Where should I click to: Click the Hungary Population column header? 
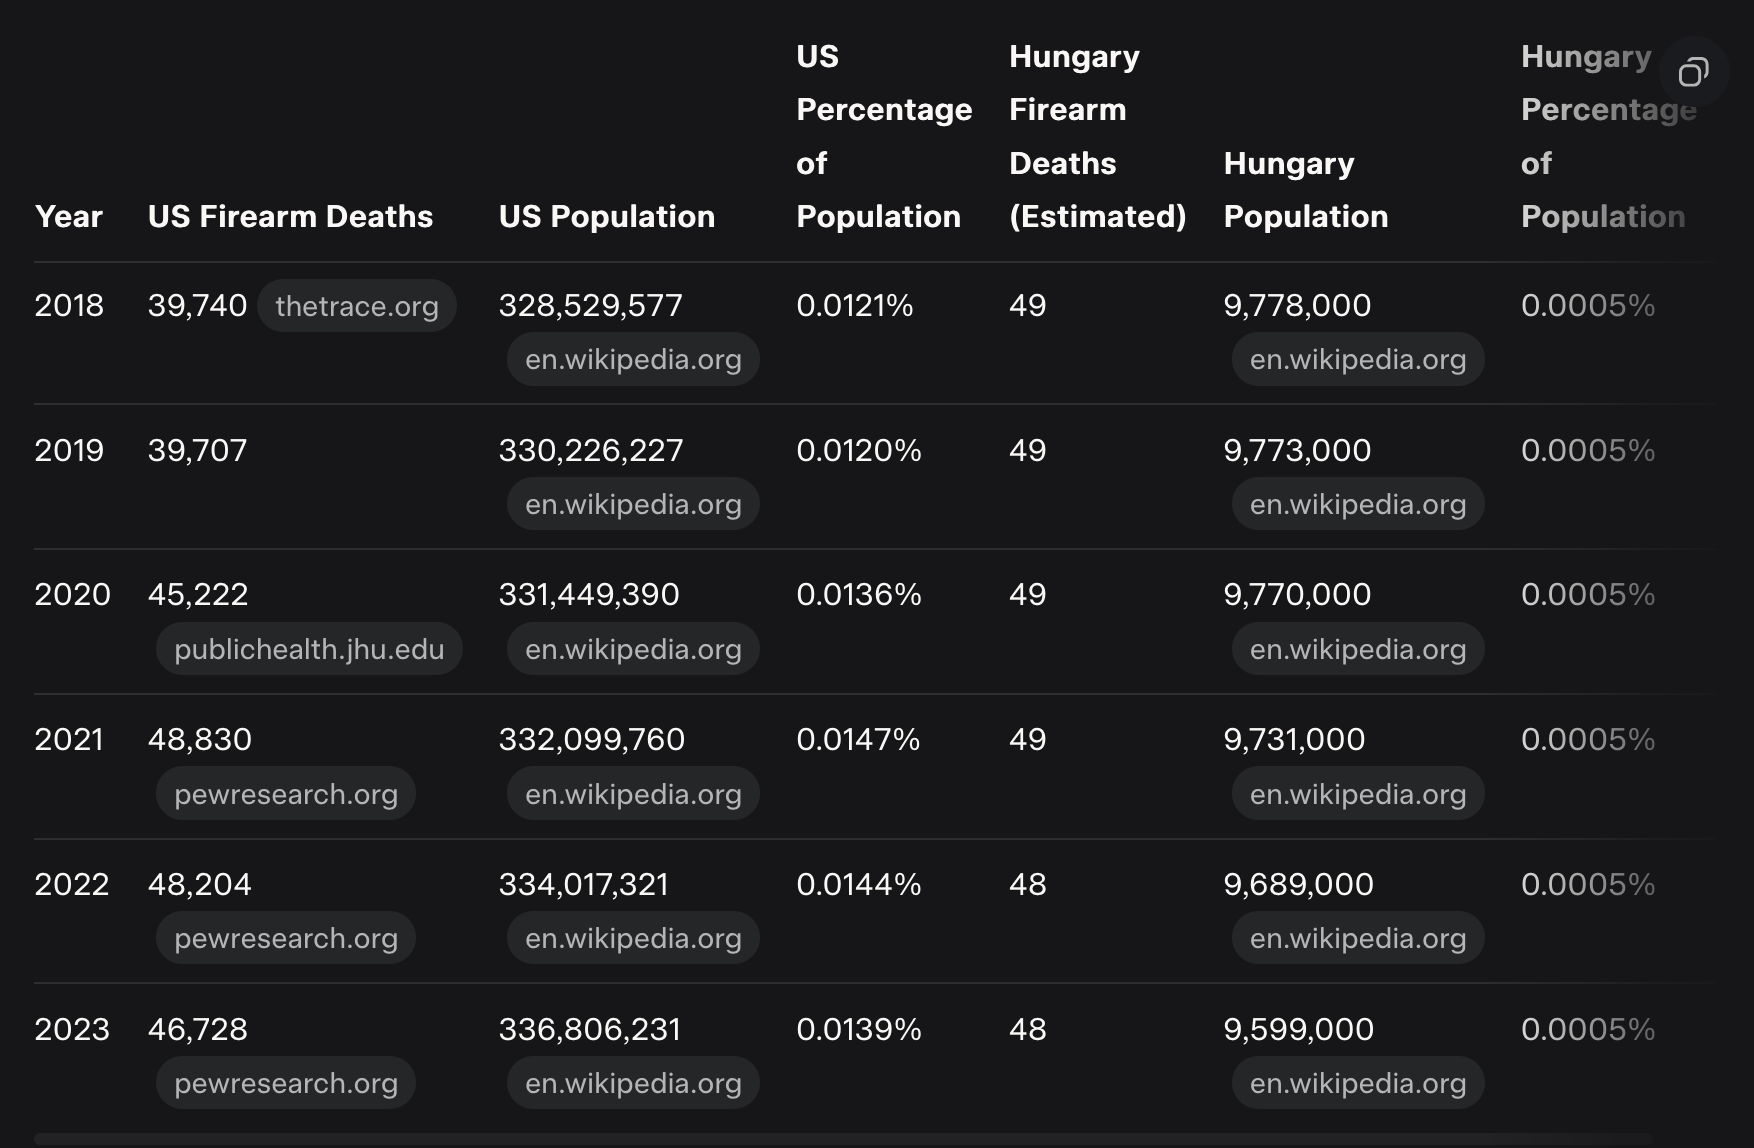pyautogui.click(x=1305, y=190)
